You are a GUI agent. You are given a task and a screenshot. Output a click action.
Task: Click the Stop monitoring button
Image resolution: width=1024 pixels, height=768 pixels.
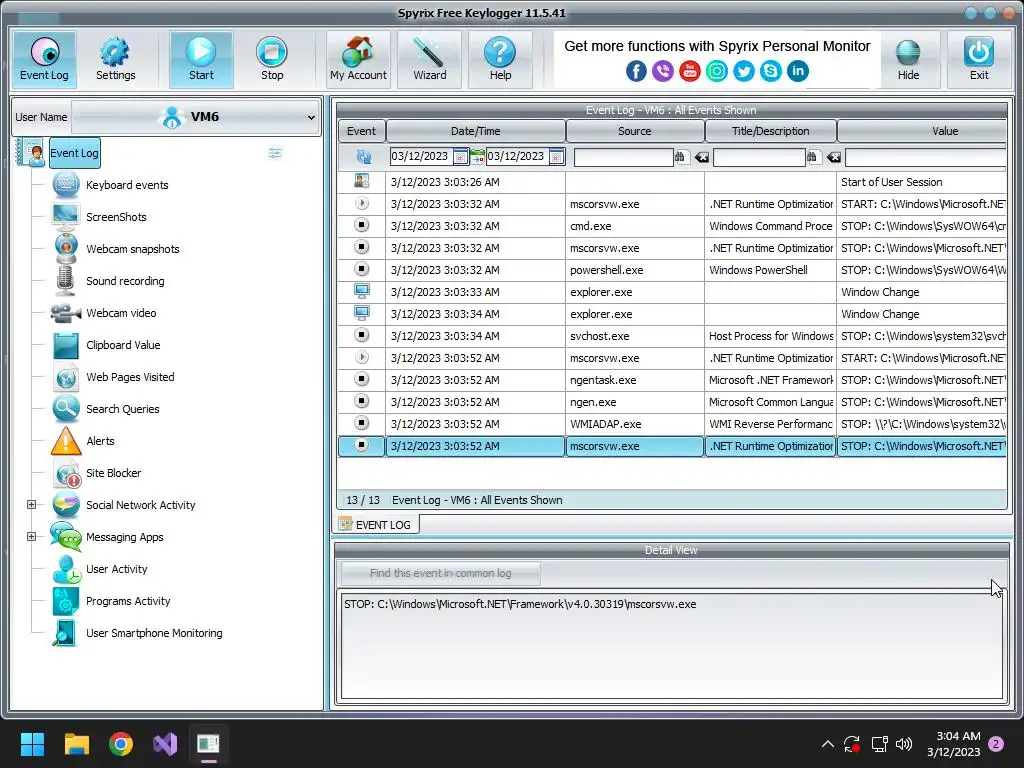(272, 59)
